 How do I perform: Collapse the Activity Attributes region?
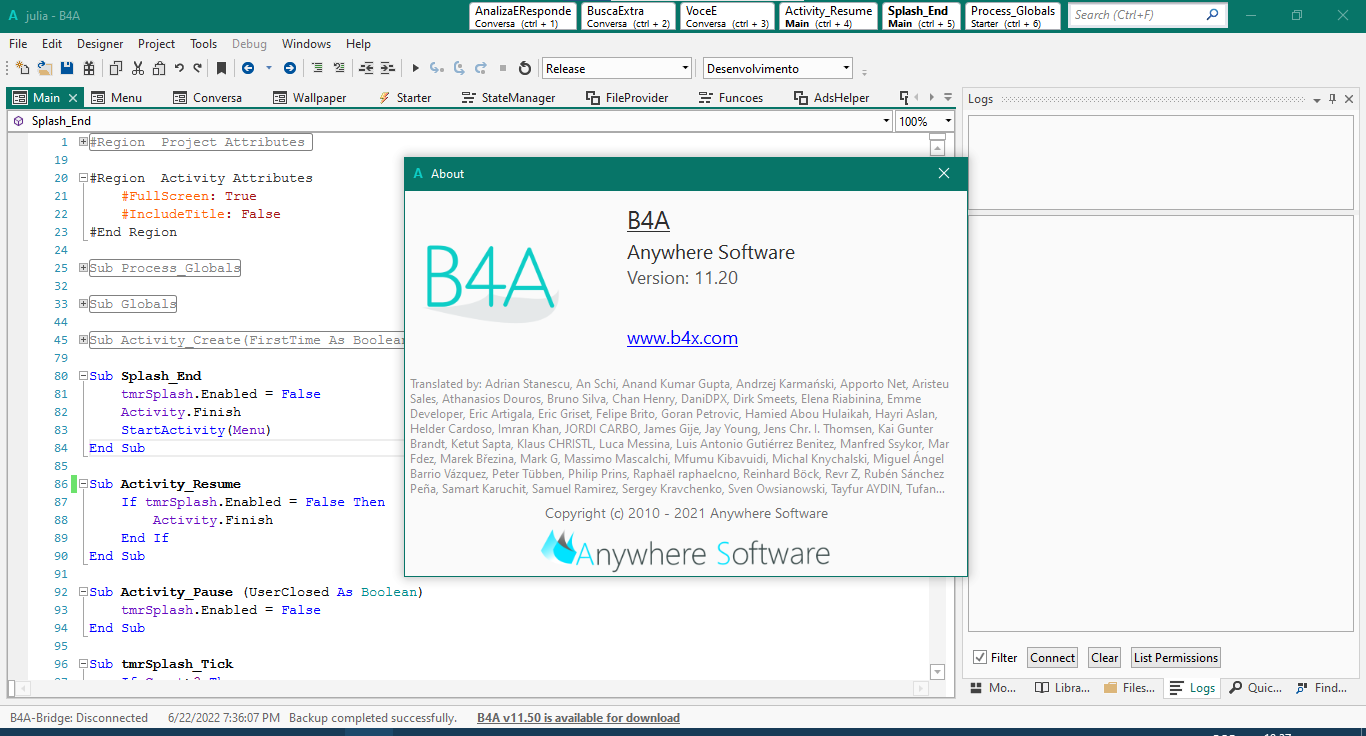point(83,178)
